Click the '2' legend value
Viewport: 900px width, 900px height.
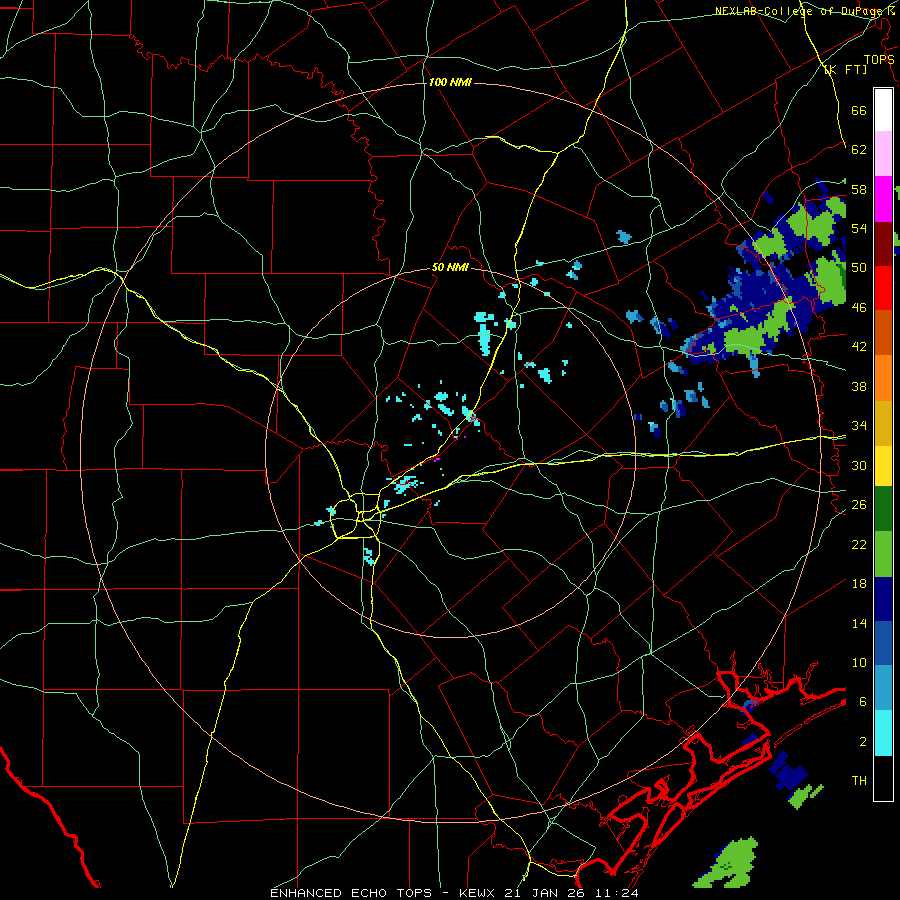863,742
